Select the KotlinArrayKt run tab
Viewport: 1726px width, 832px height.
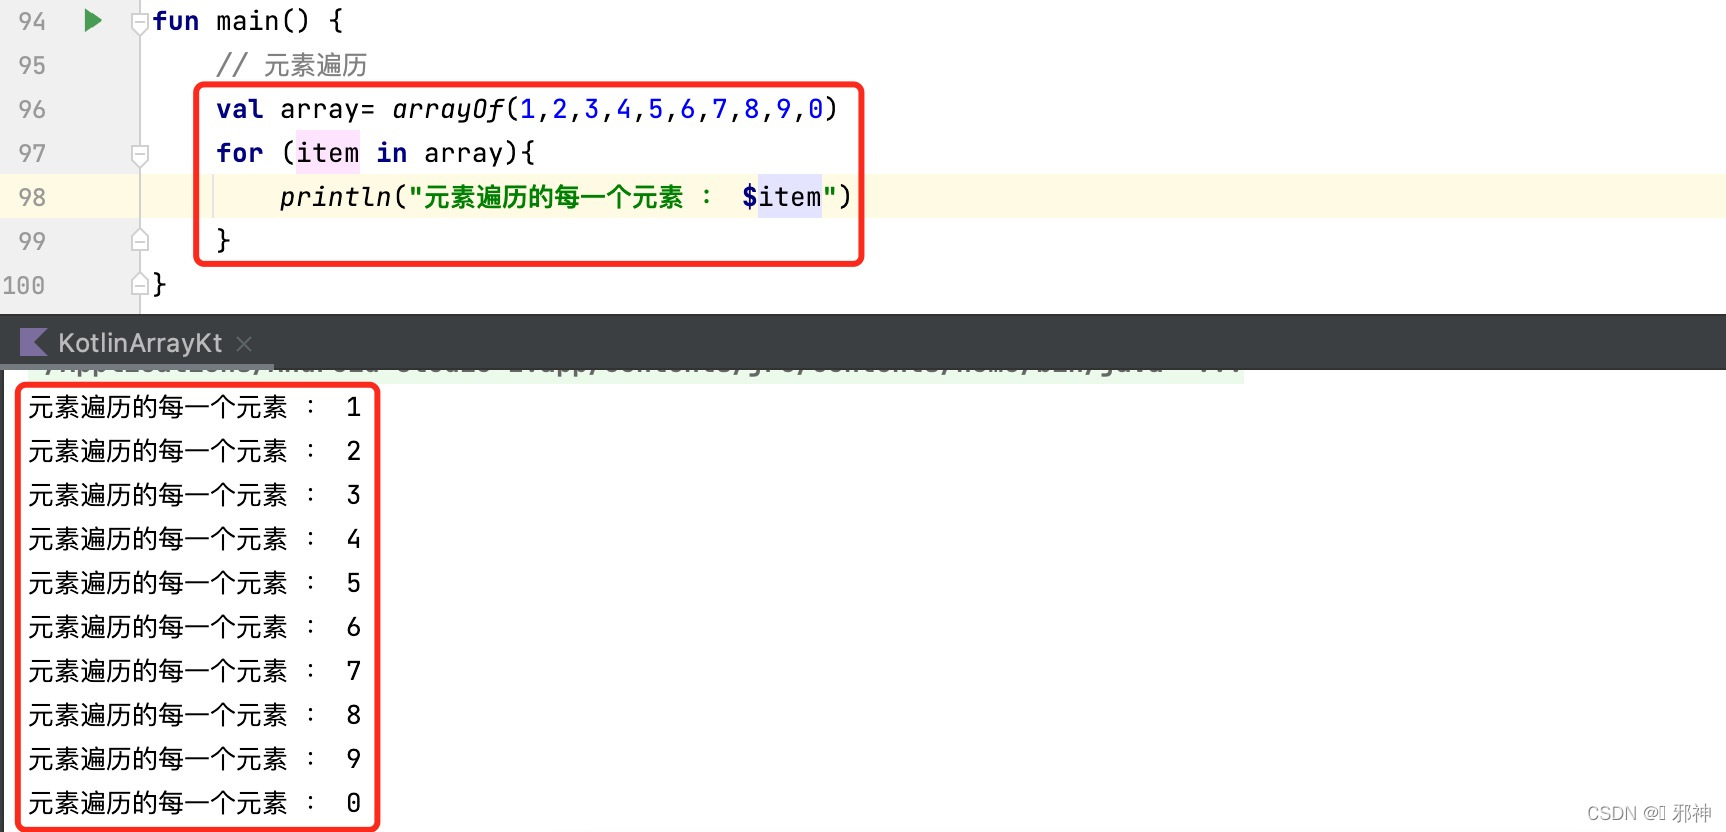[139, 343]
